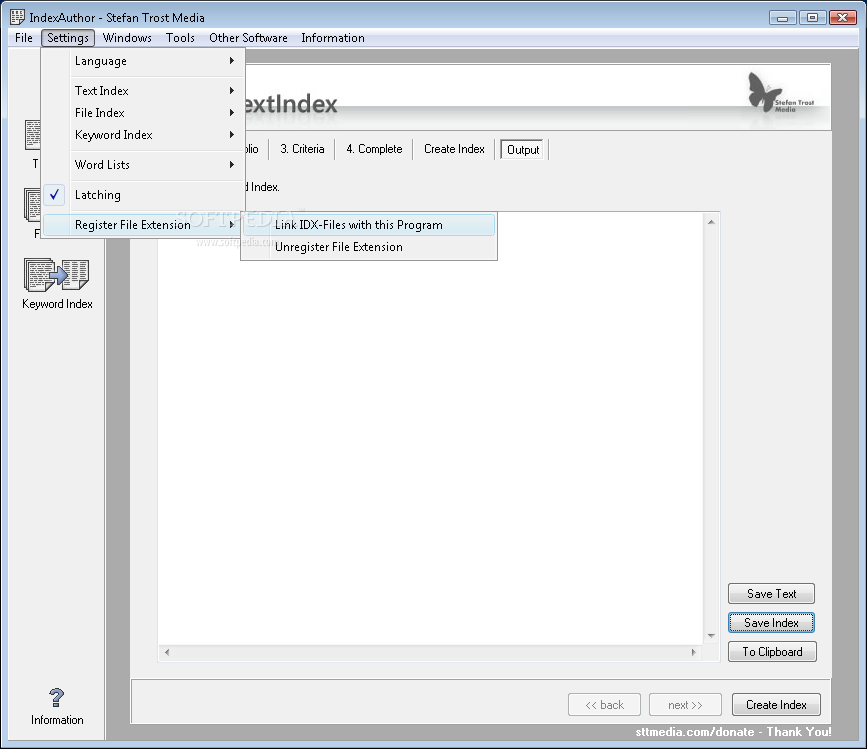Click the Information question mark icon
The image size is (867, 749).
(x=56, y=698)
